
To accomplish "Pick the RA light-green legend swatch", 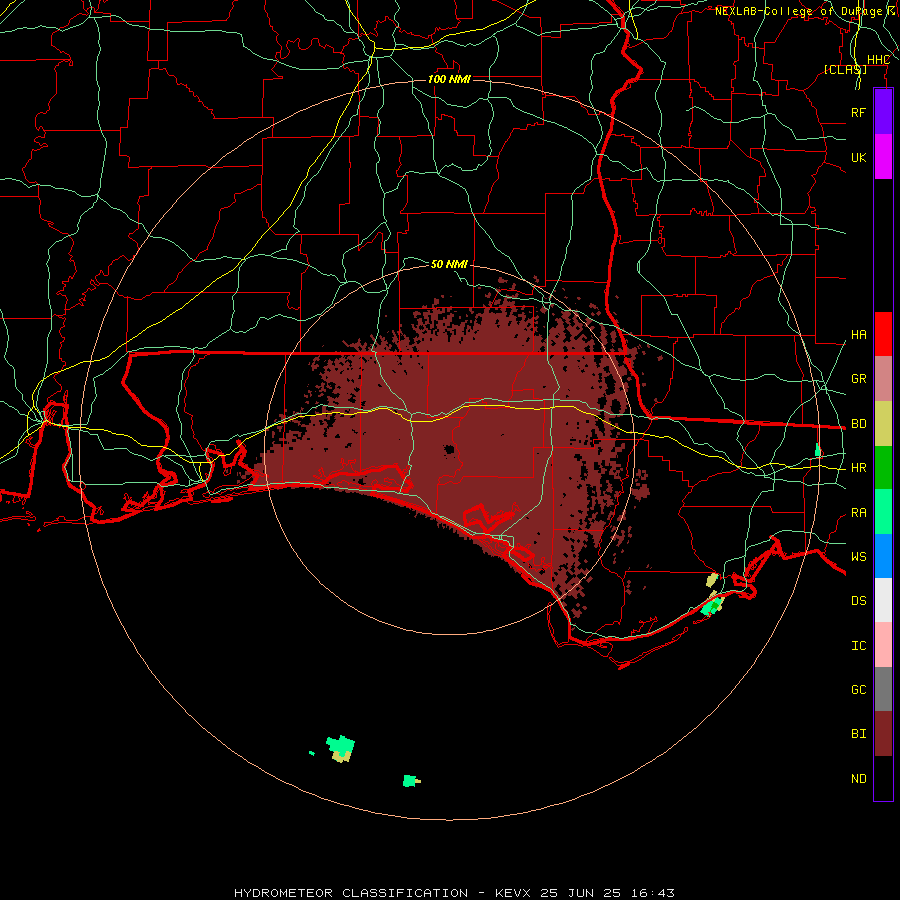I will (883, 512).
